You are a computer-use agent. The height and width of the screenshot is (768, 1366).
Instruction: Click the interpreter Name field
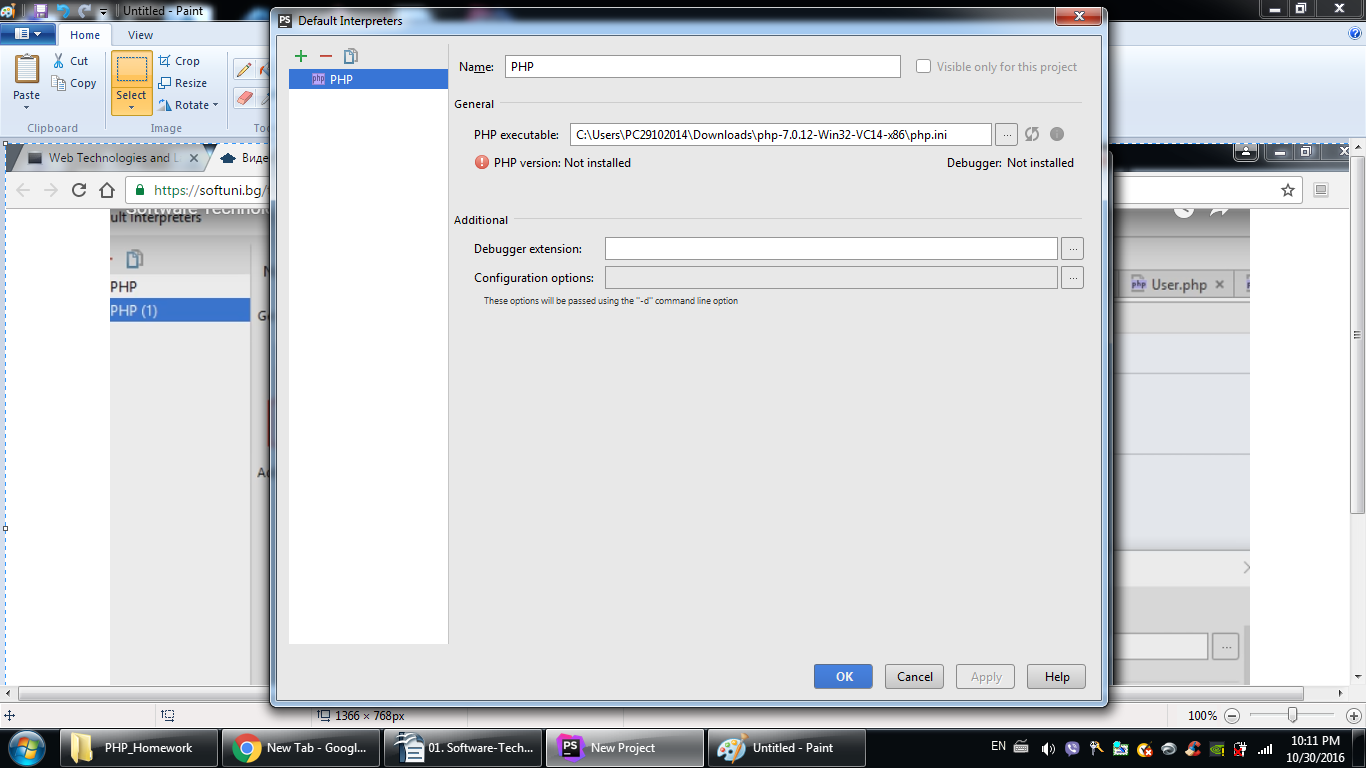tap(703, 66)
